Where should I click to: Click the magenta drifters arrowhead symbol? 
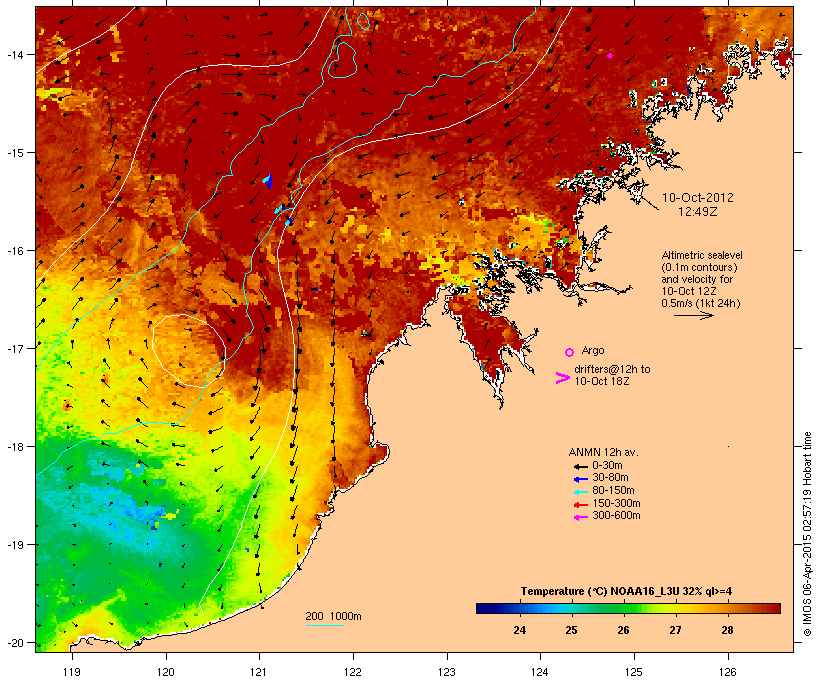click(x=563, y=378)
